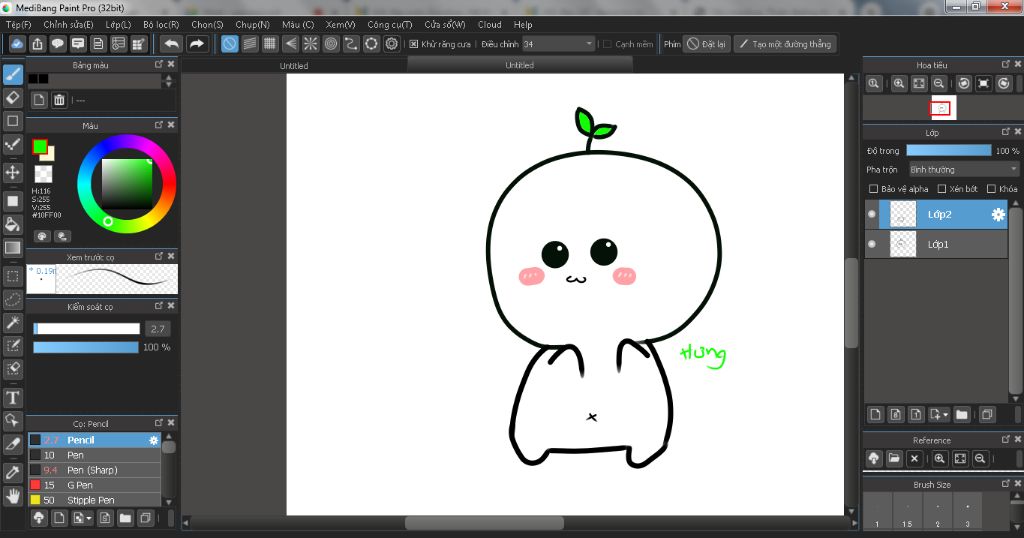1024x538 pixels.
Task: Click the Undo arrow
Action: [x=171, y=44]
